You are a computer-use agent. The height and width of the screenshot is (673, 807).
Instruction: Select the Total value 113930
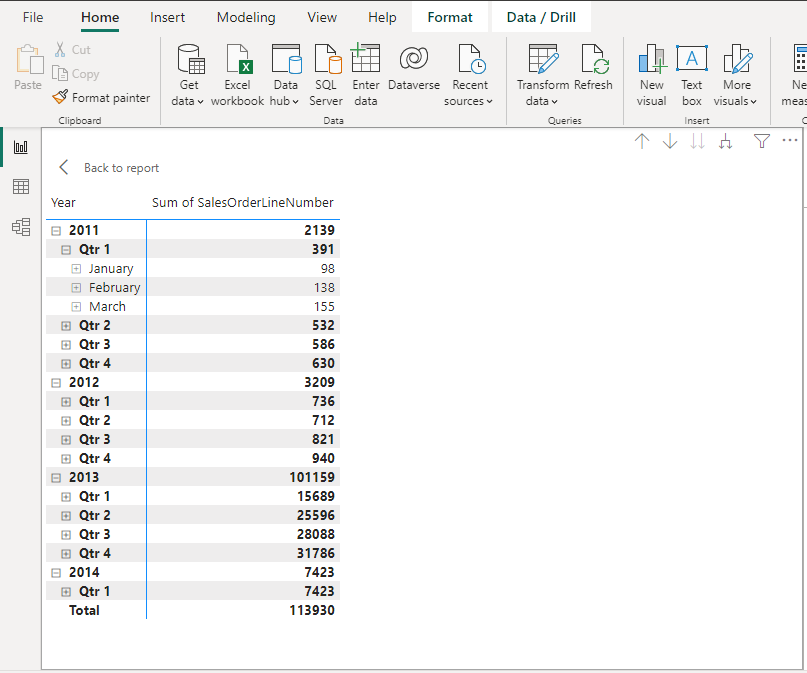(312, 610)
